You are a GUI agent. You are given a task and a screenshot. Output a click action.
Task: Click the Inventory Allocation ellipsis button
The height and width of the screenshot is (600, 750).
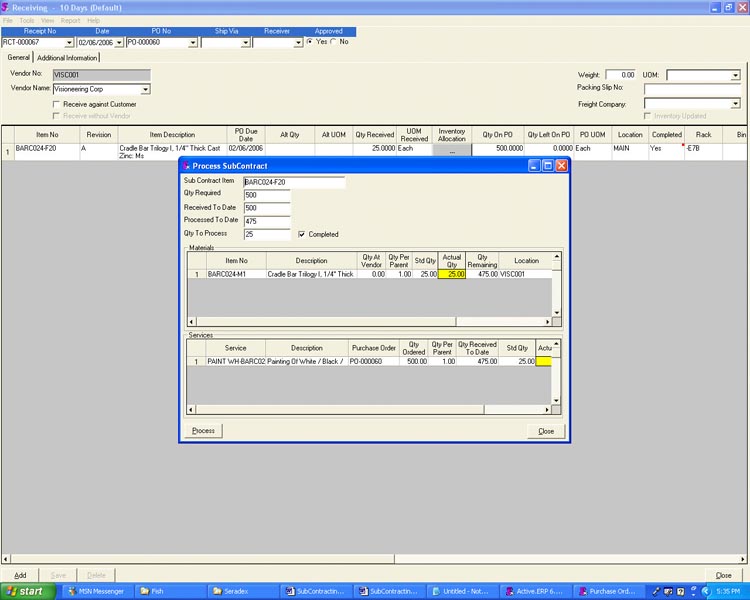[452, 151]
